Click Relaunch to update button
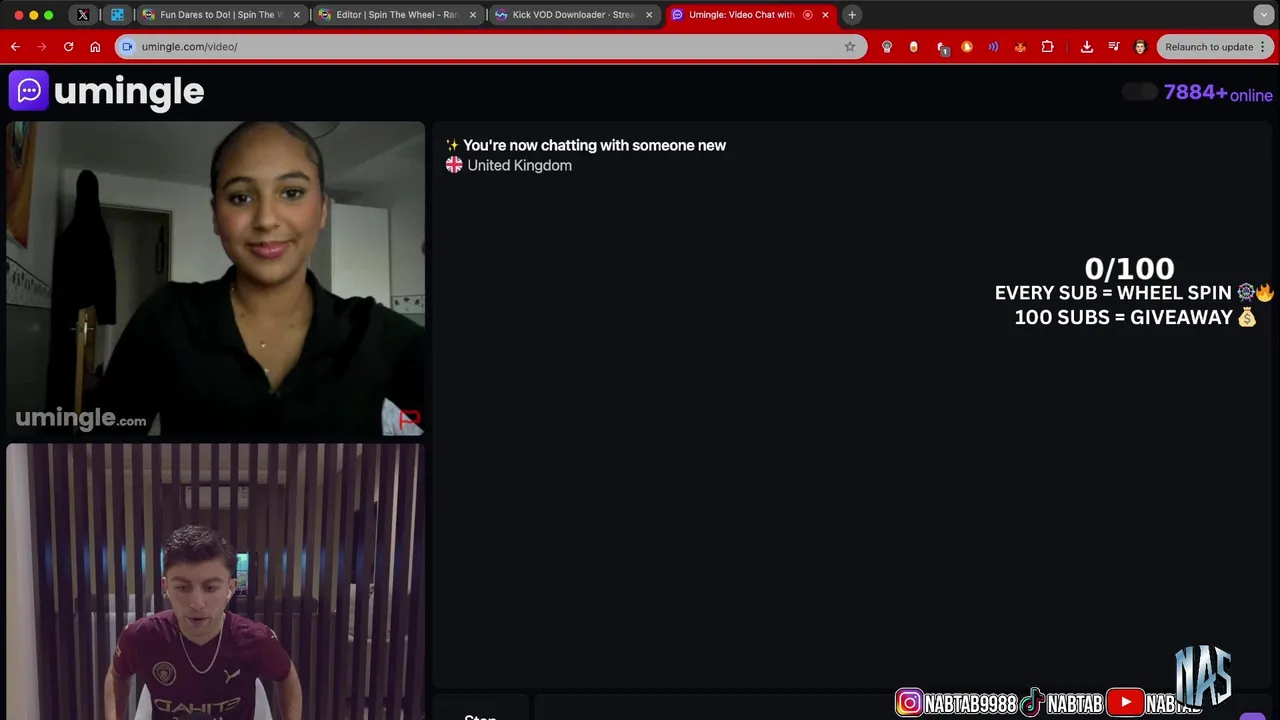The width and height of the screenshot is (1280, 720). tap(1208, 47)
